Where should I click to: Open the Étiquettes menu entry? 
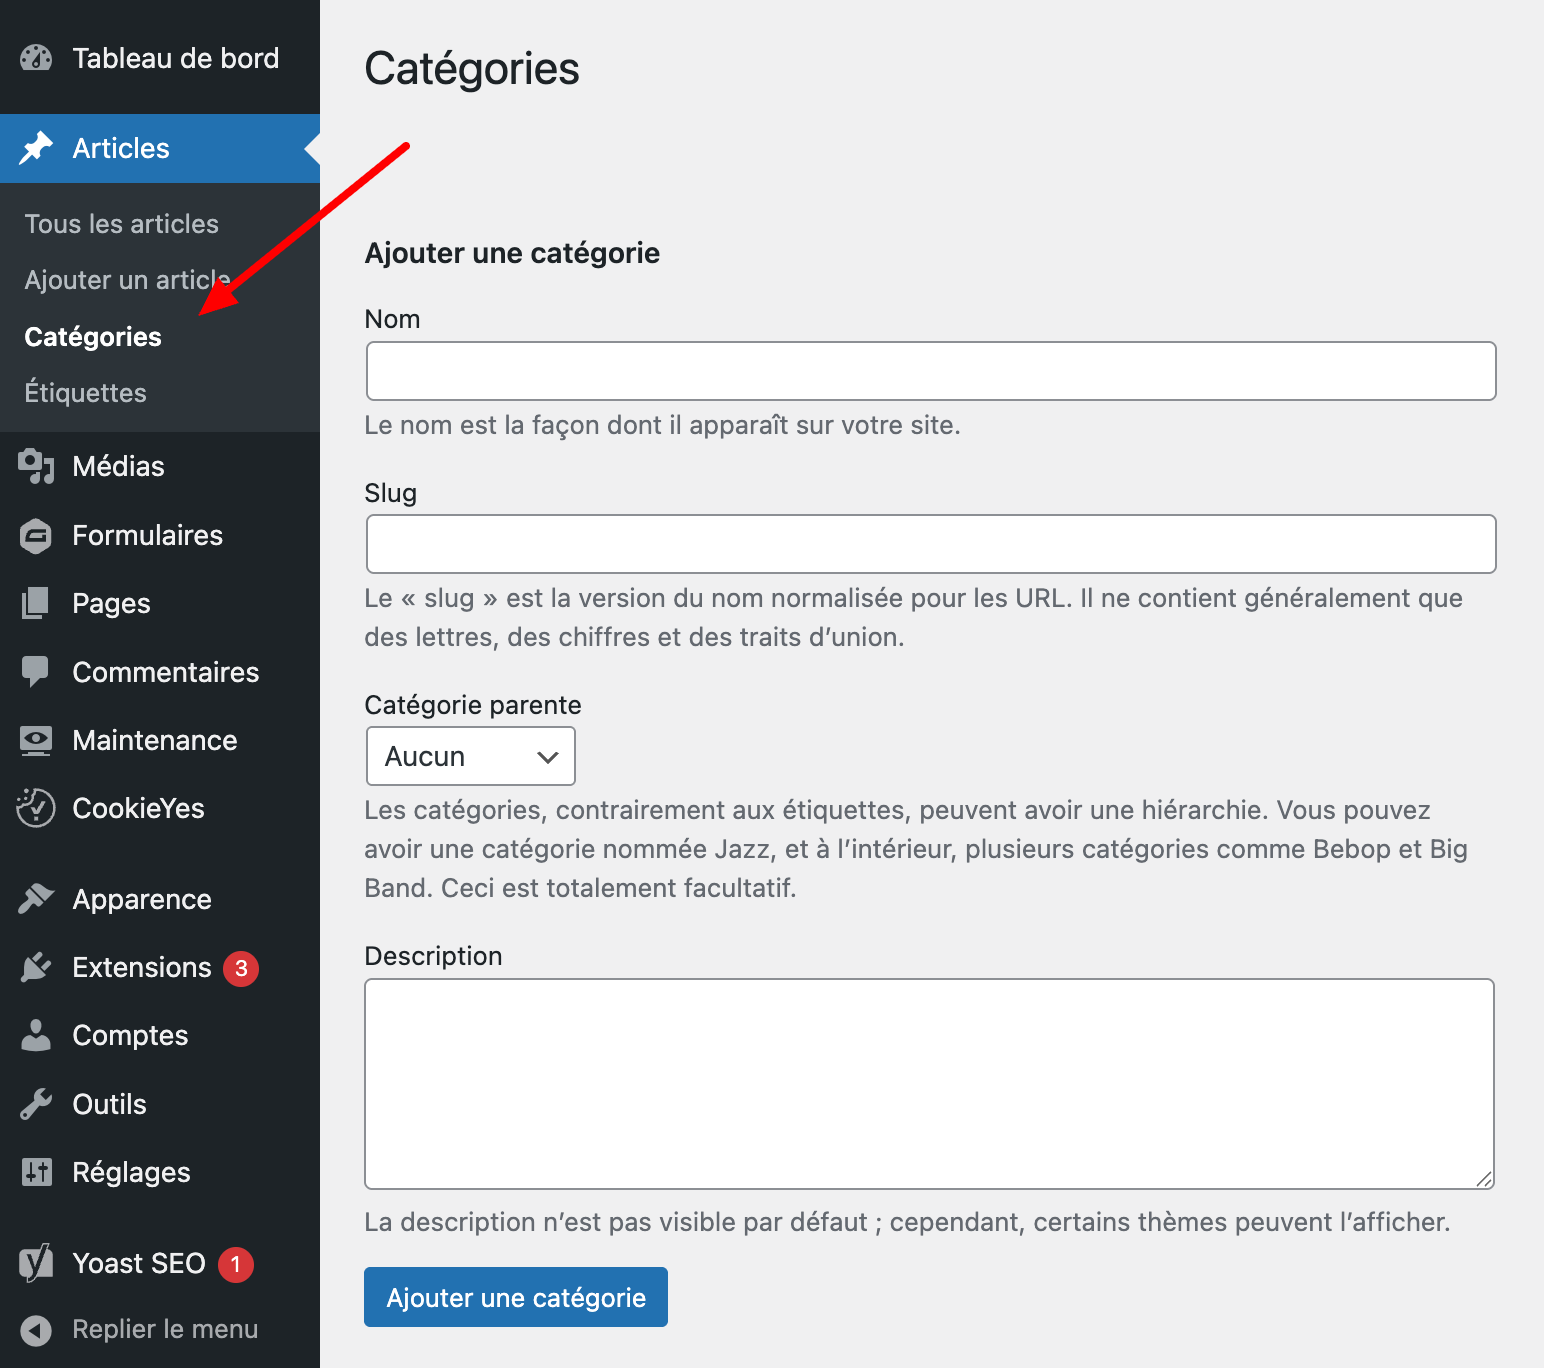point(85,392)
